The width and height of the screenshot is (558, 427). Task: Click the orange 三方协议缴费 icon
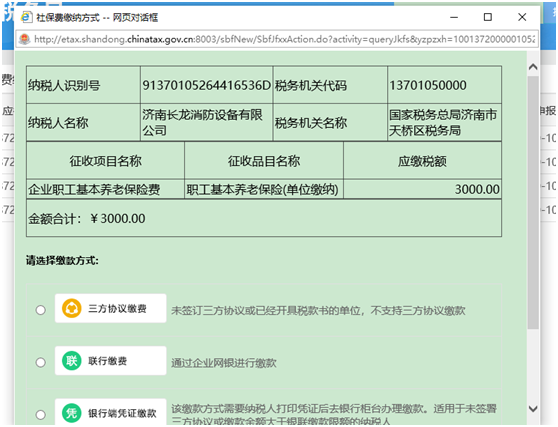click(72, 308)
